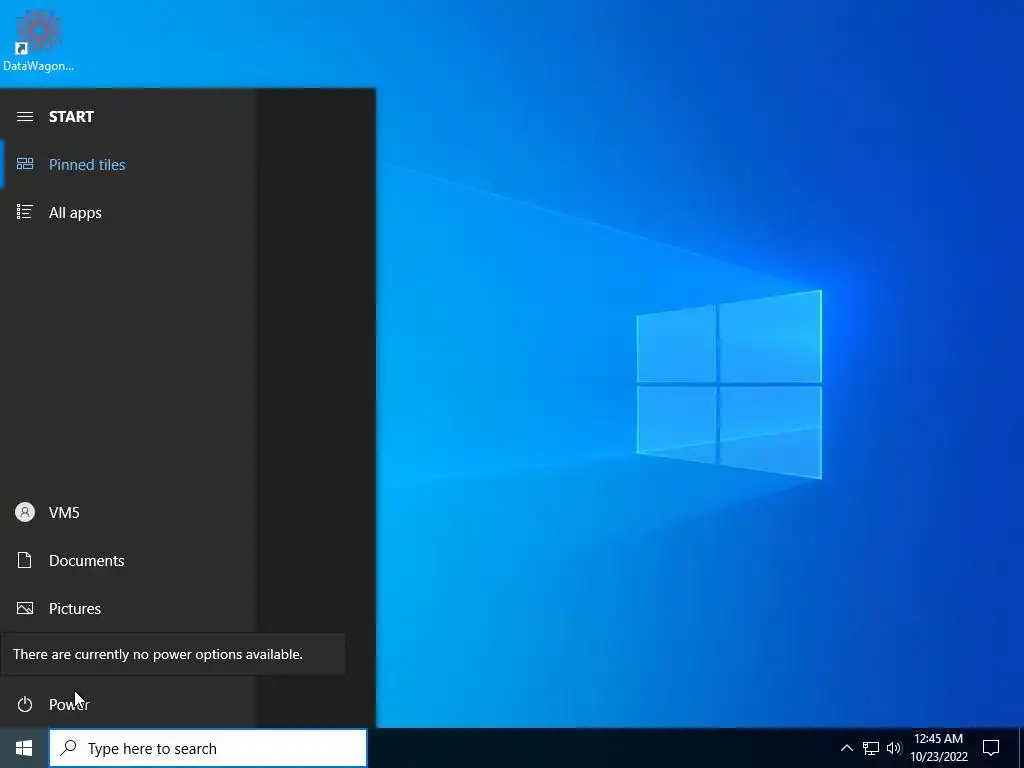Open the volume speaker icon
Screen dimensions: 1024x768
pyautogui.click(x=894, y=748)
